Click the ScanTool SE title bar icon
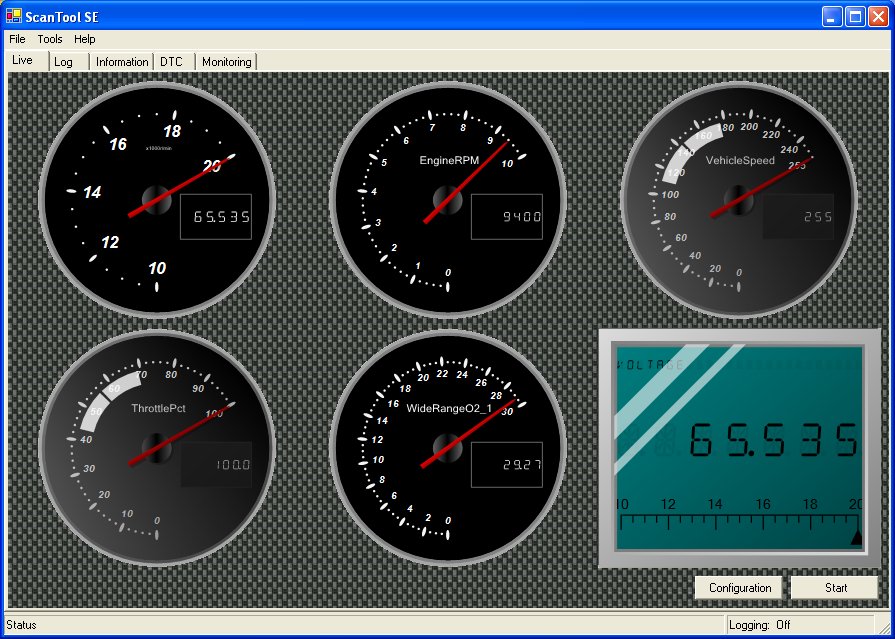 tap(13, 16)
